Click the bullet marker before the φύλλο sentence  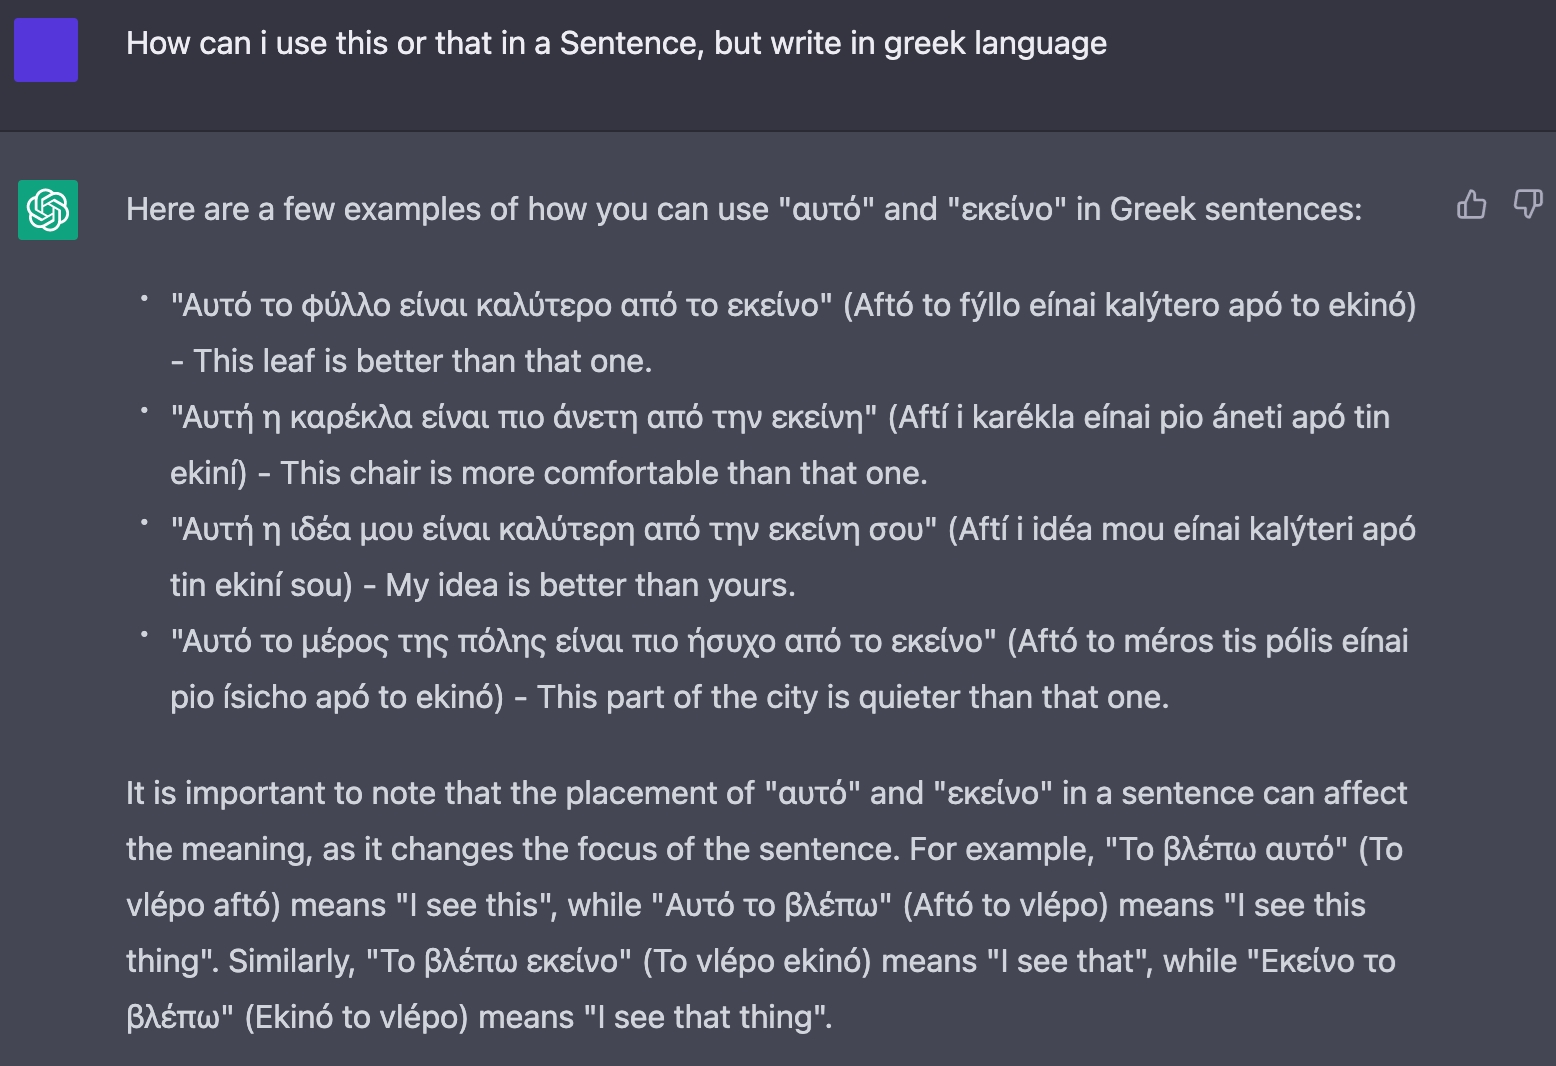pyautogui.click(x=145, y=298)
